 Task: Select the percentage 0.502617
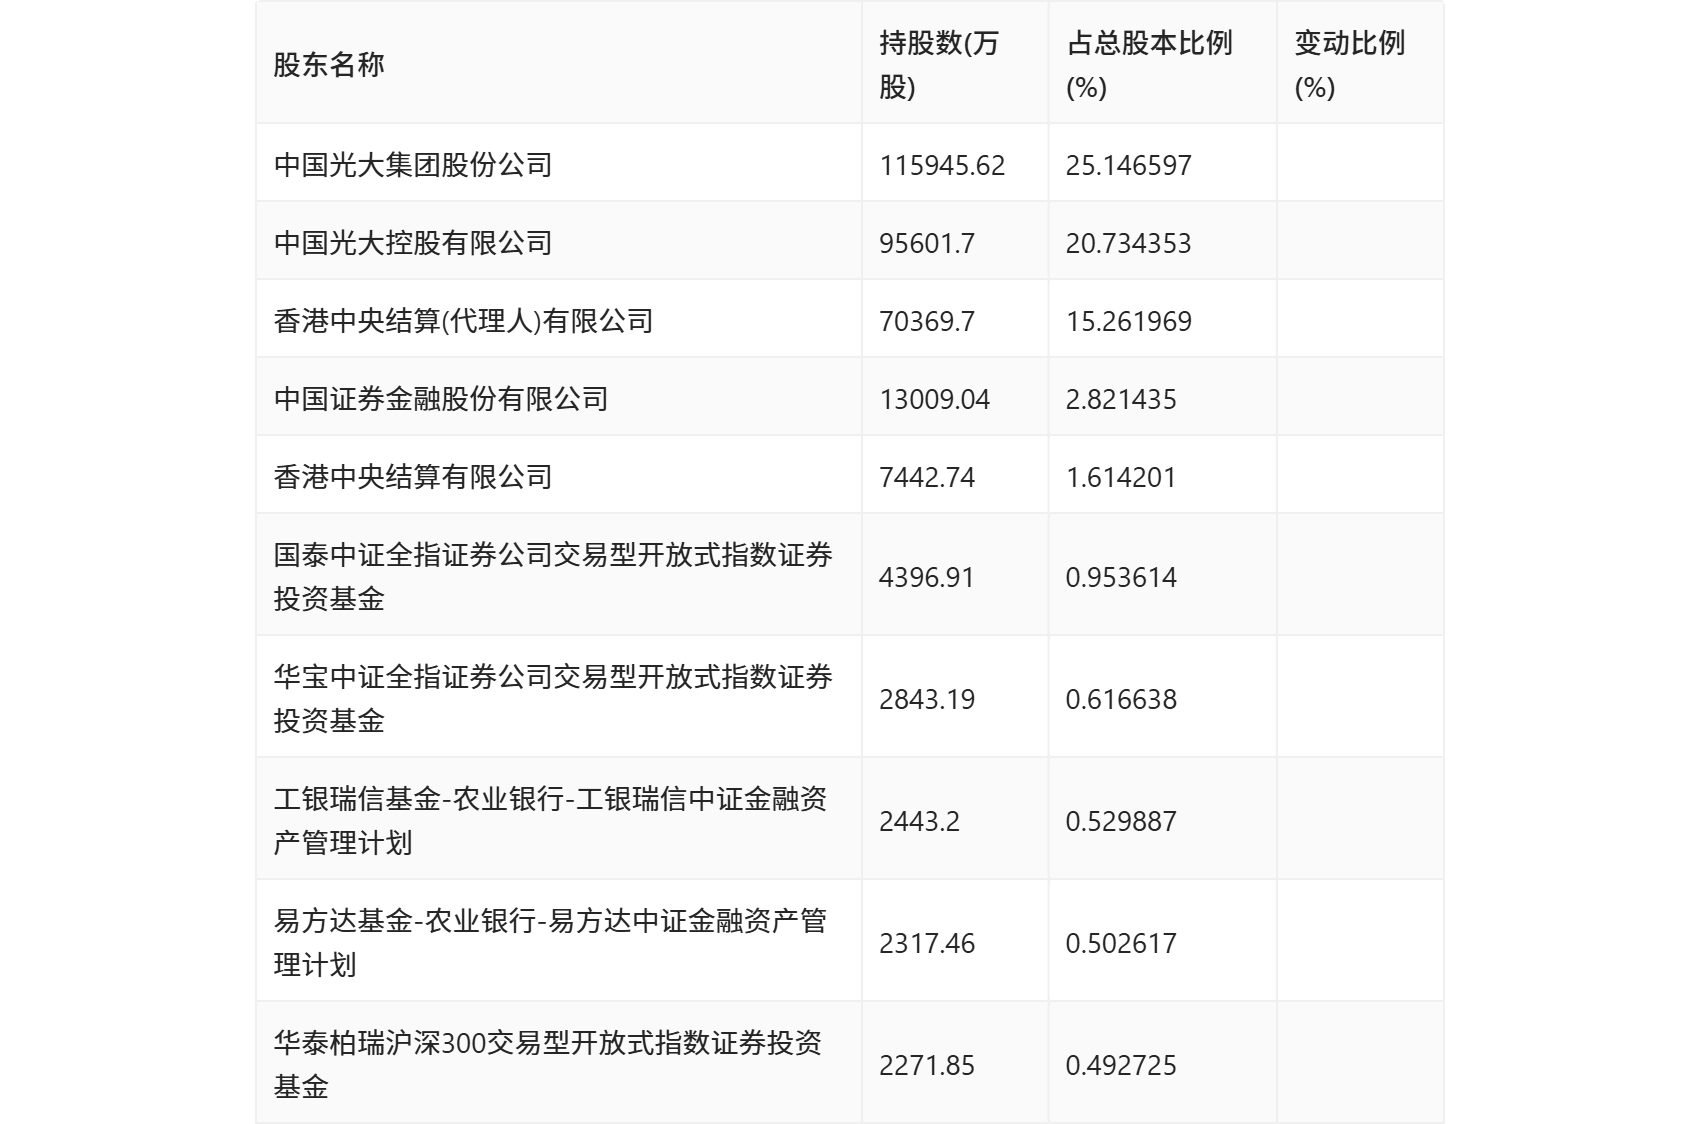[1121, 943]
